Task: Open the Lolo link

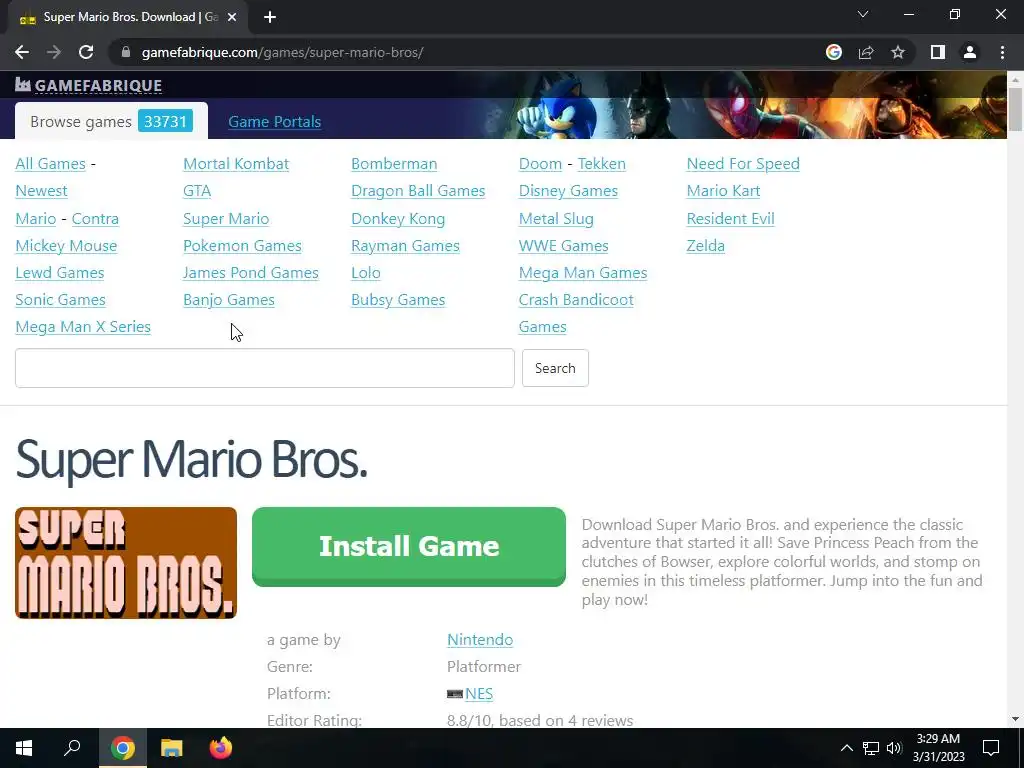Action: pos(366,272)
